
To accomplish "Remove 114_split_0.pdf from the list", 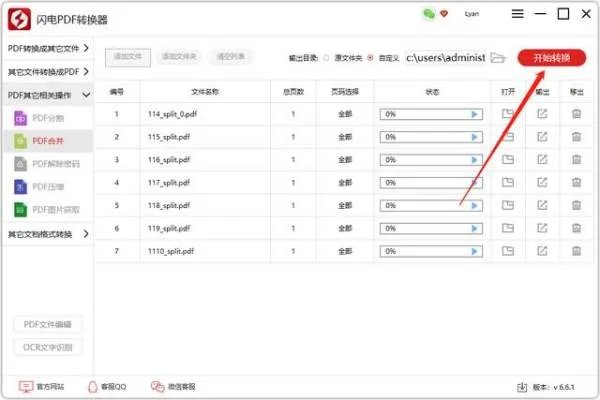I will click(576, 114).
